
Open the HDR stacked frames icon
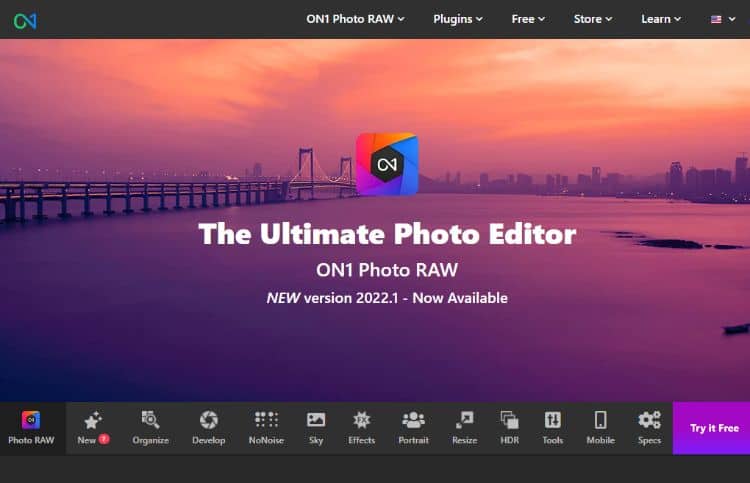point(509,420)
